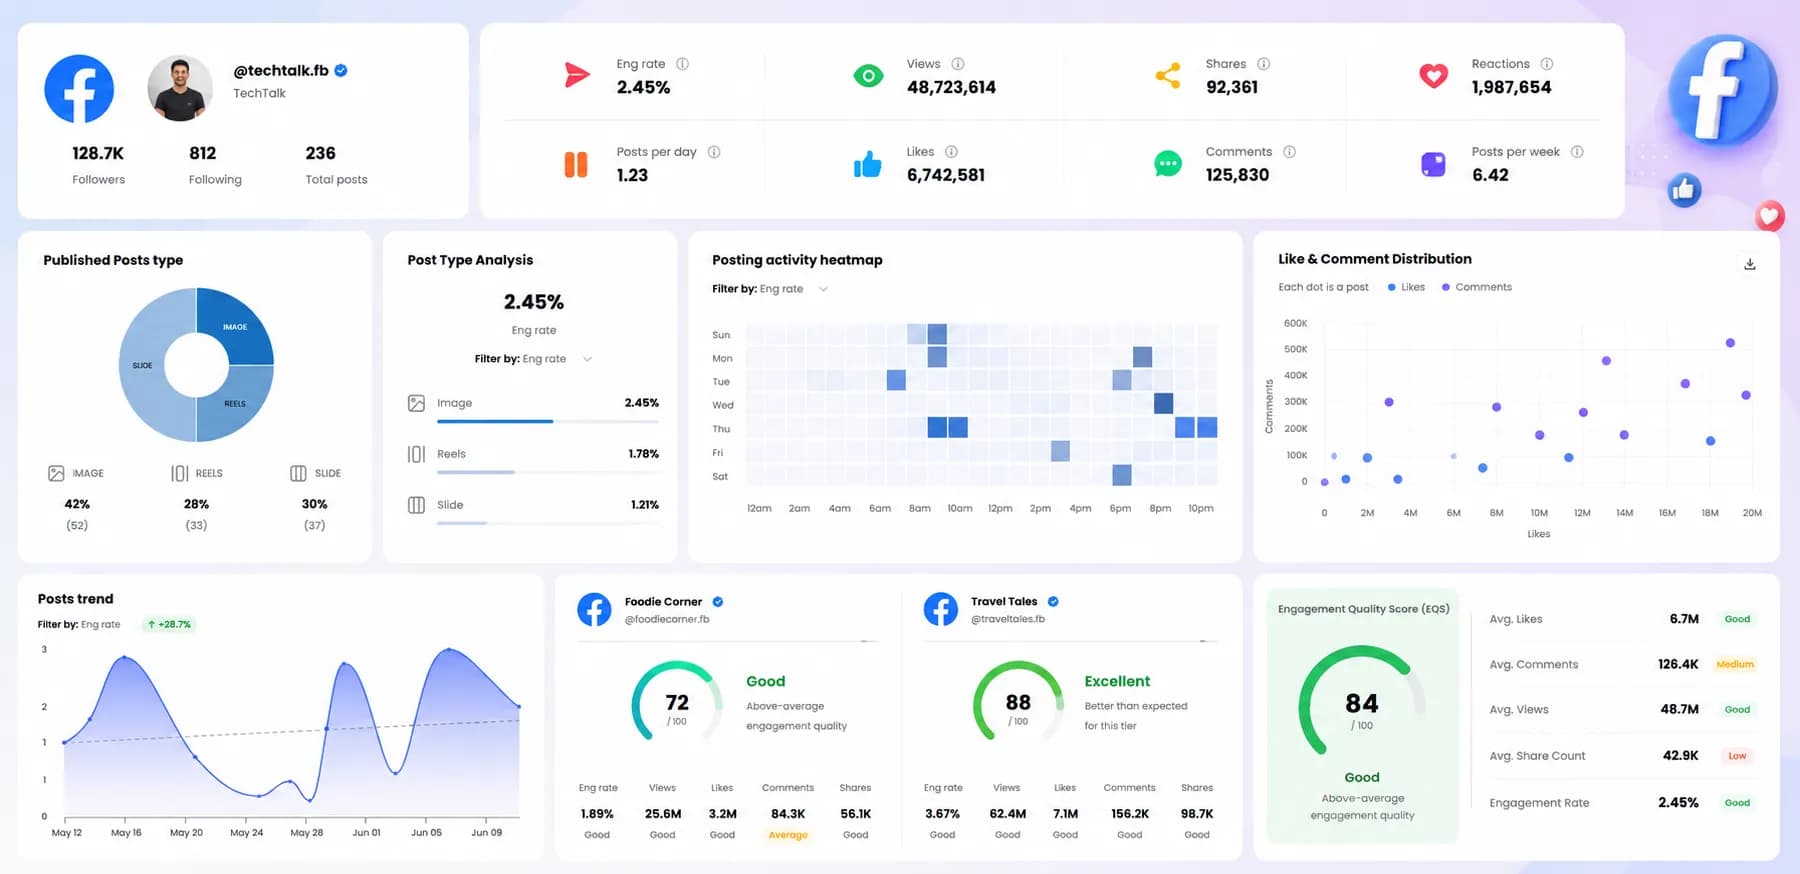Open the @techtalk.fb profile handle
This screenshot has height=874, width=1800.
click(x=281, y=70)
